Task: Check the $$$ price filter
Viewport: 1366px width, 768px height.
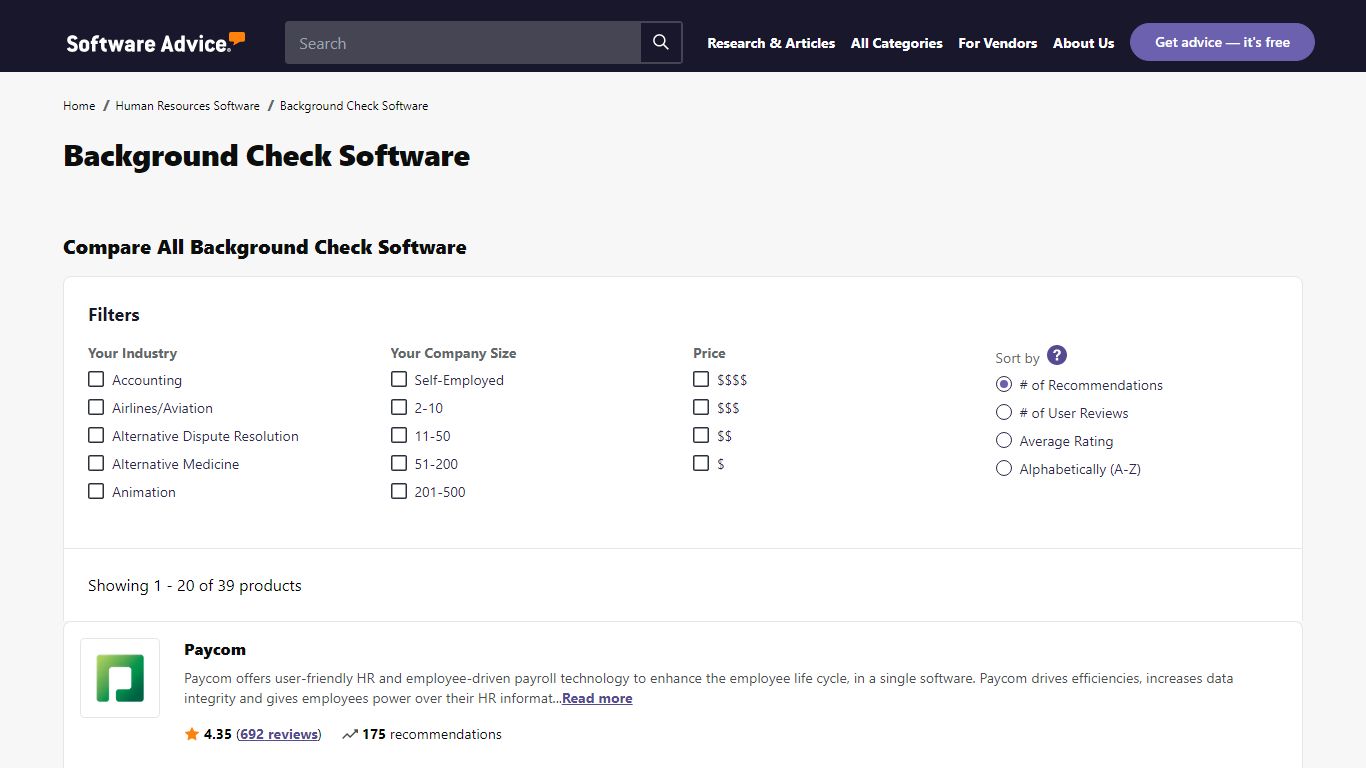Action: point(701,407)
